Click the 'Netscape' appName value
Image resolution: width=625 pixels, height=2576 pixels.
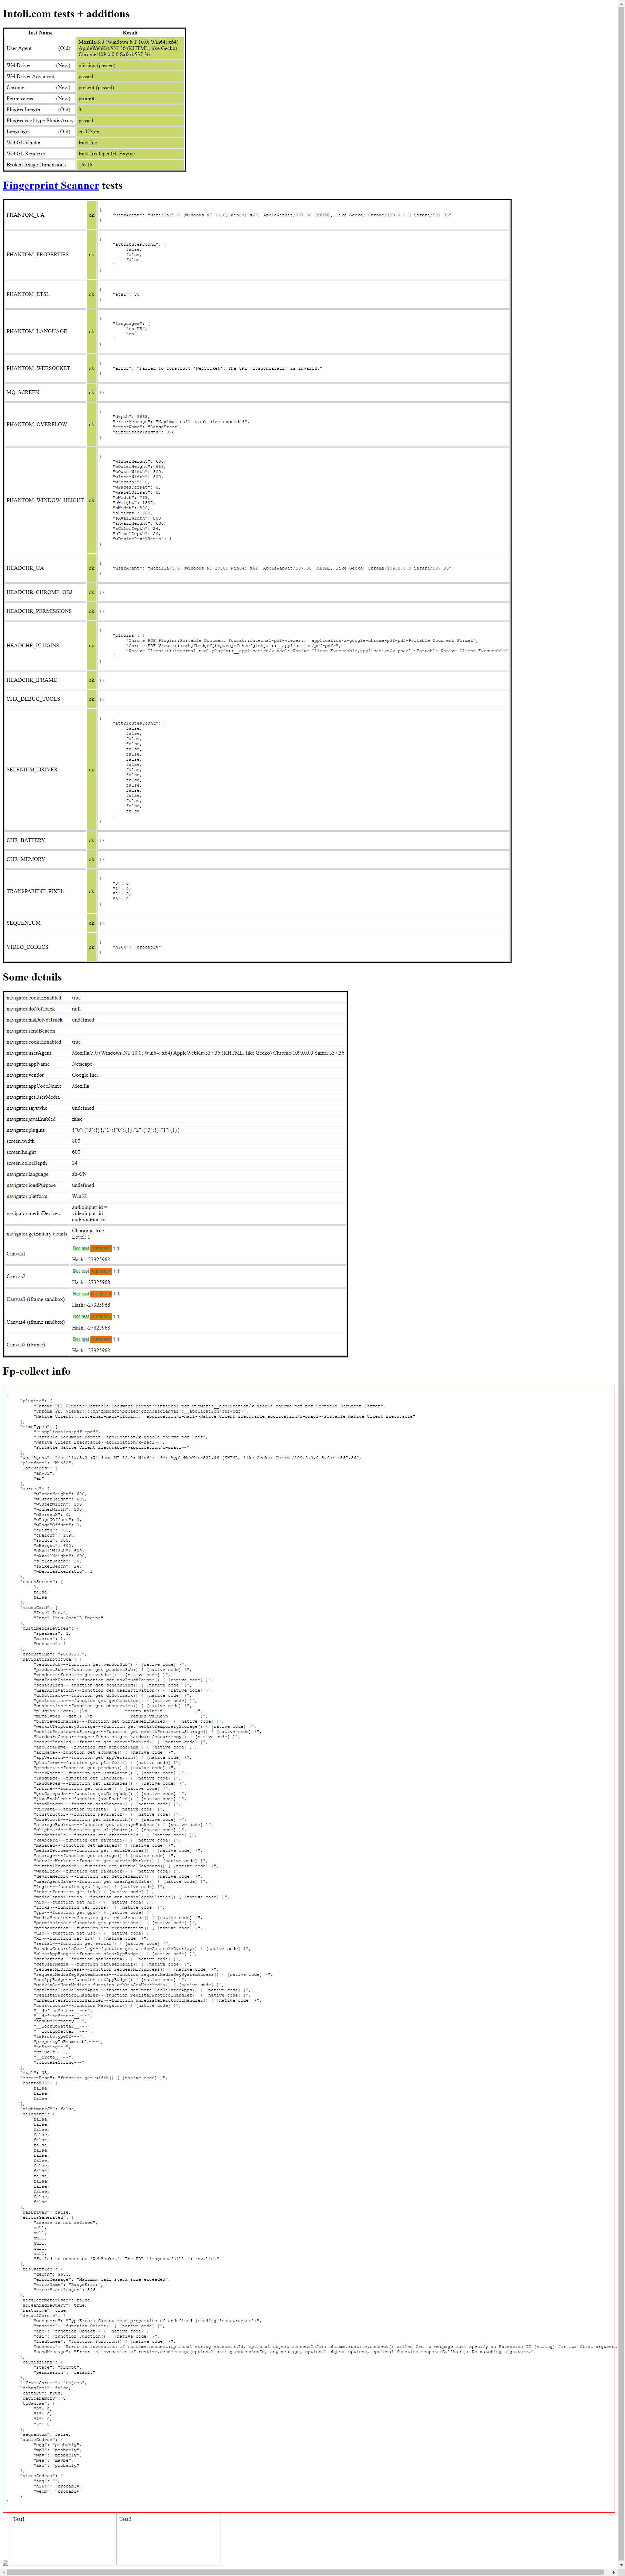[x=82, y=1064]
